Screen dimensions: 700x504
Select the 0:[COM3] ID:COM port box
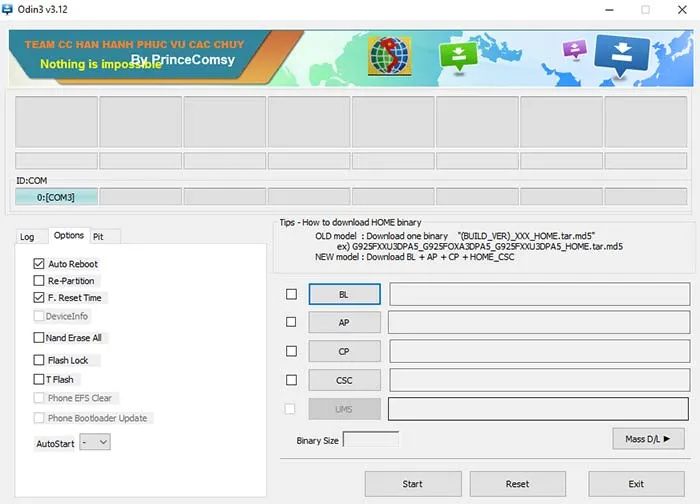click(56, 197)
